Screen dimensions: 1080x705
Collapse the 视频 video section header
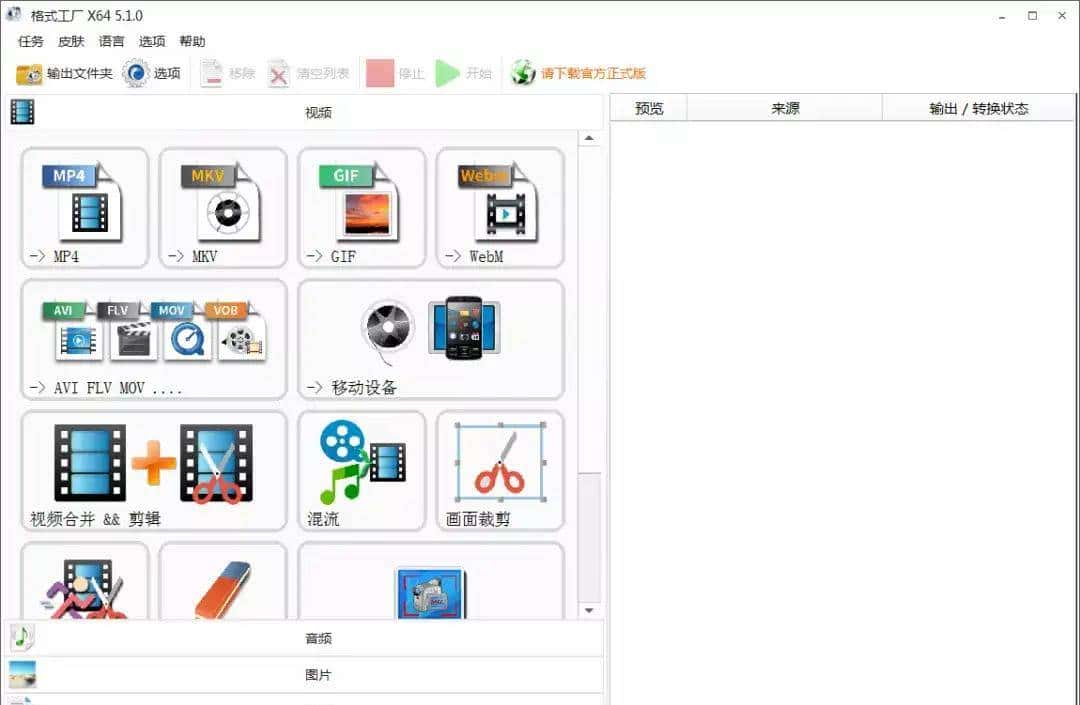pos(317,112)
